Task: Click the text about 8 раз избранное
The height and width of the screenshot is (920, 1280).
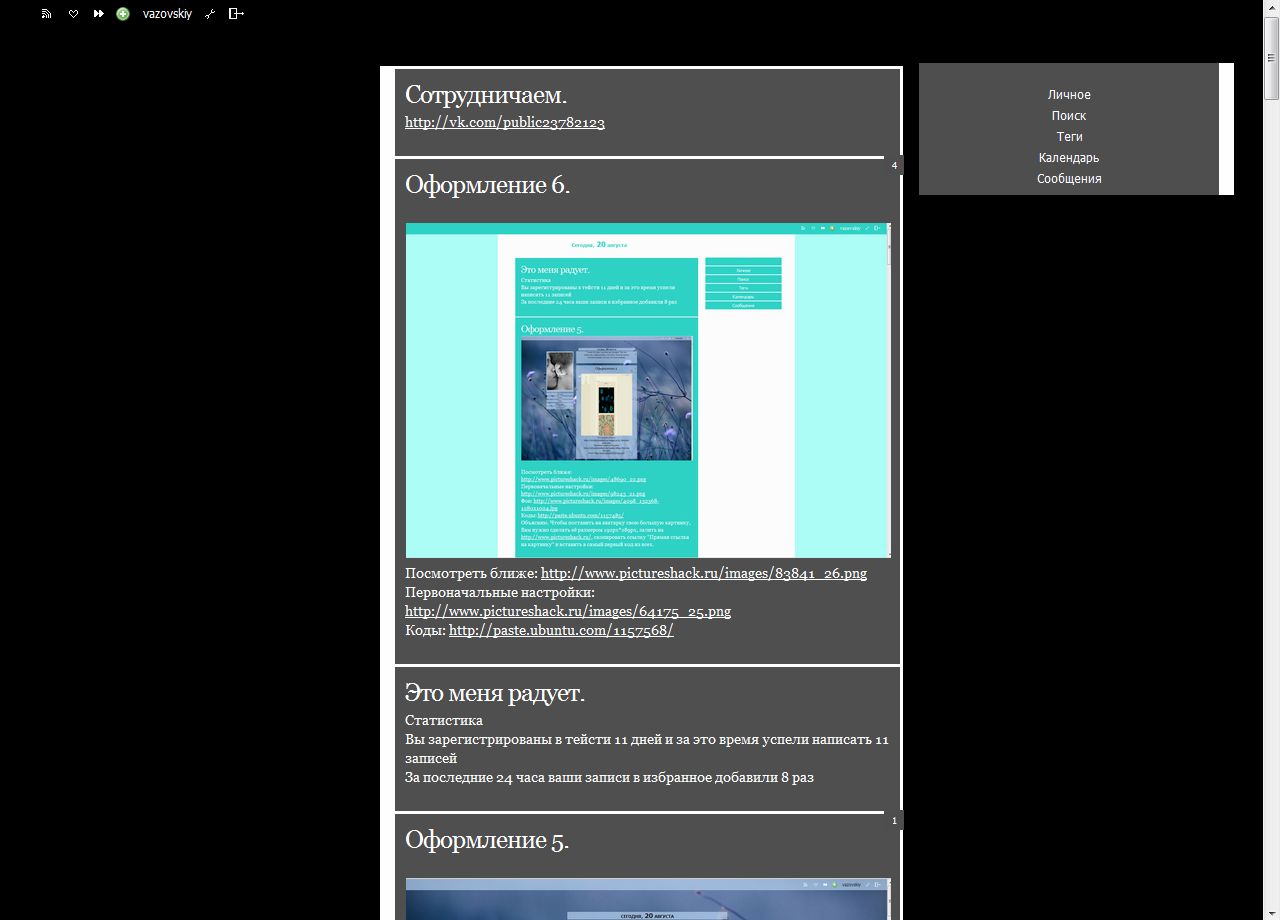Action: pos(609,777)
